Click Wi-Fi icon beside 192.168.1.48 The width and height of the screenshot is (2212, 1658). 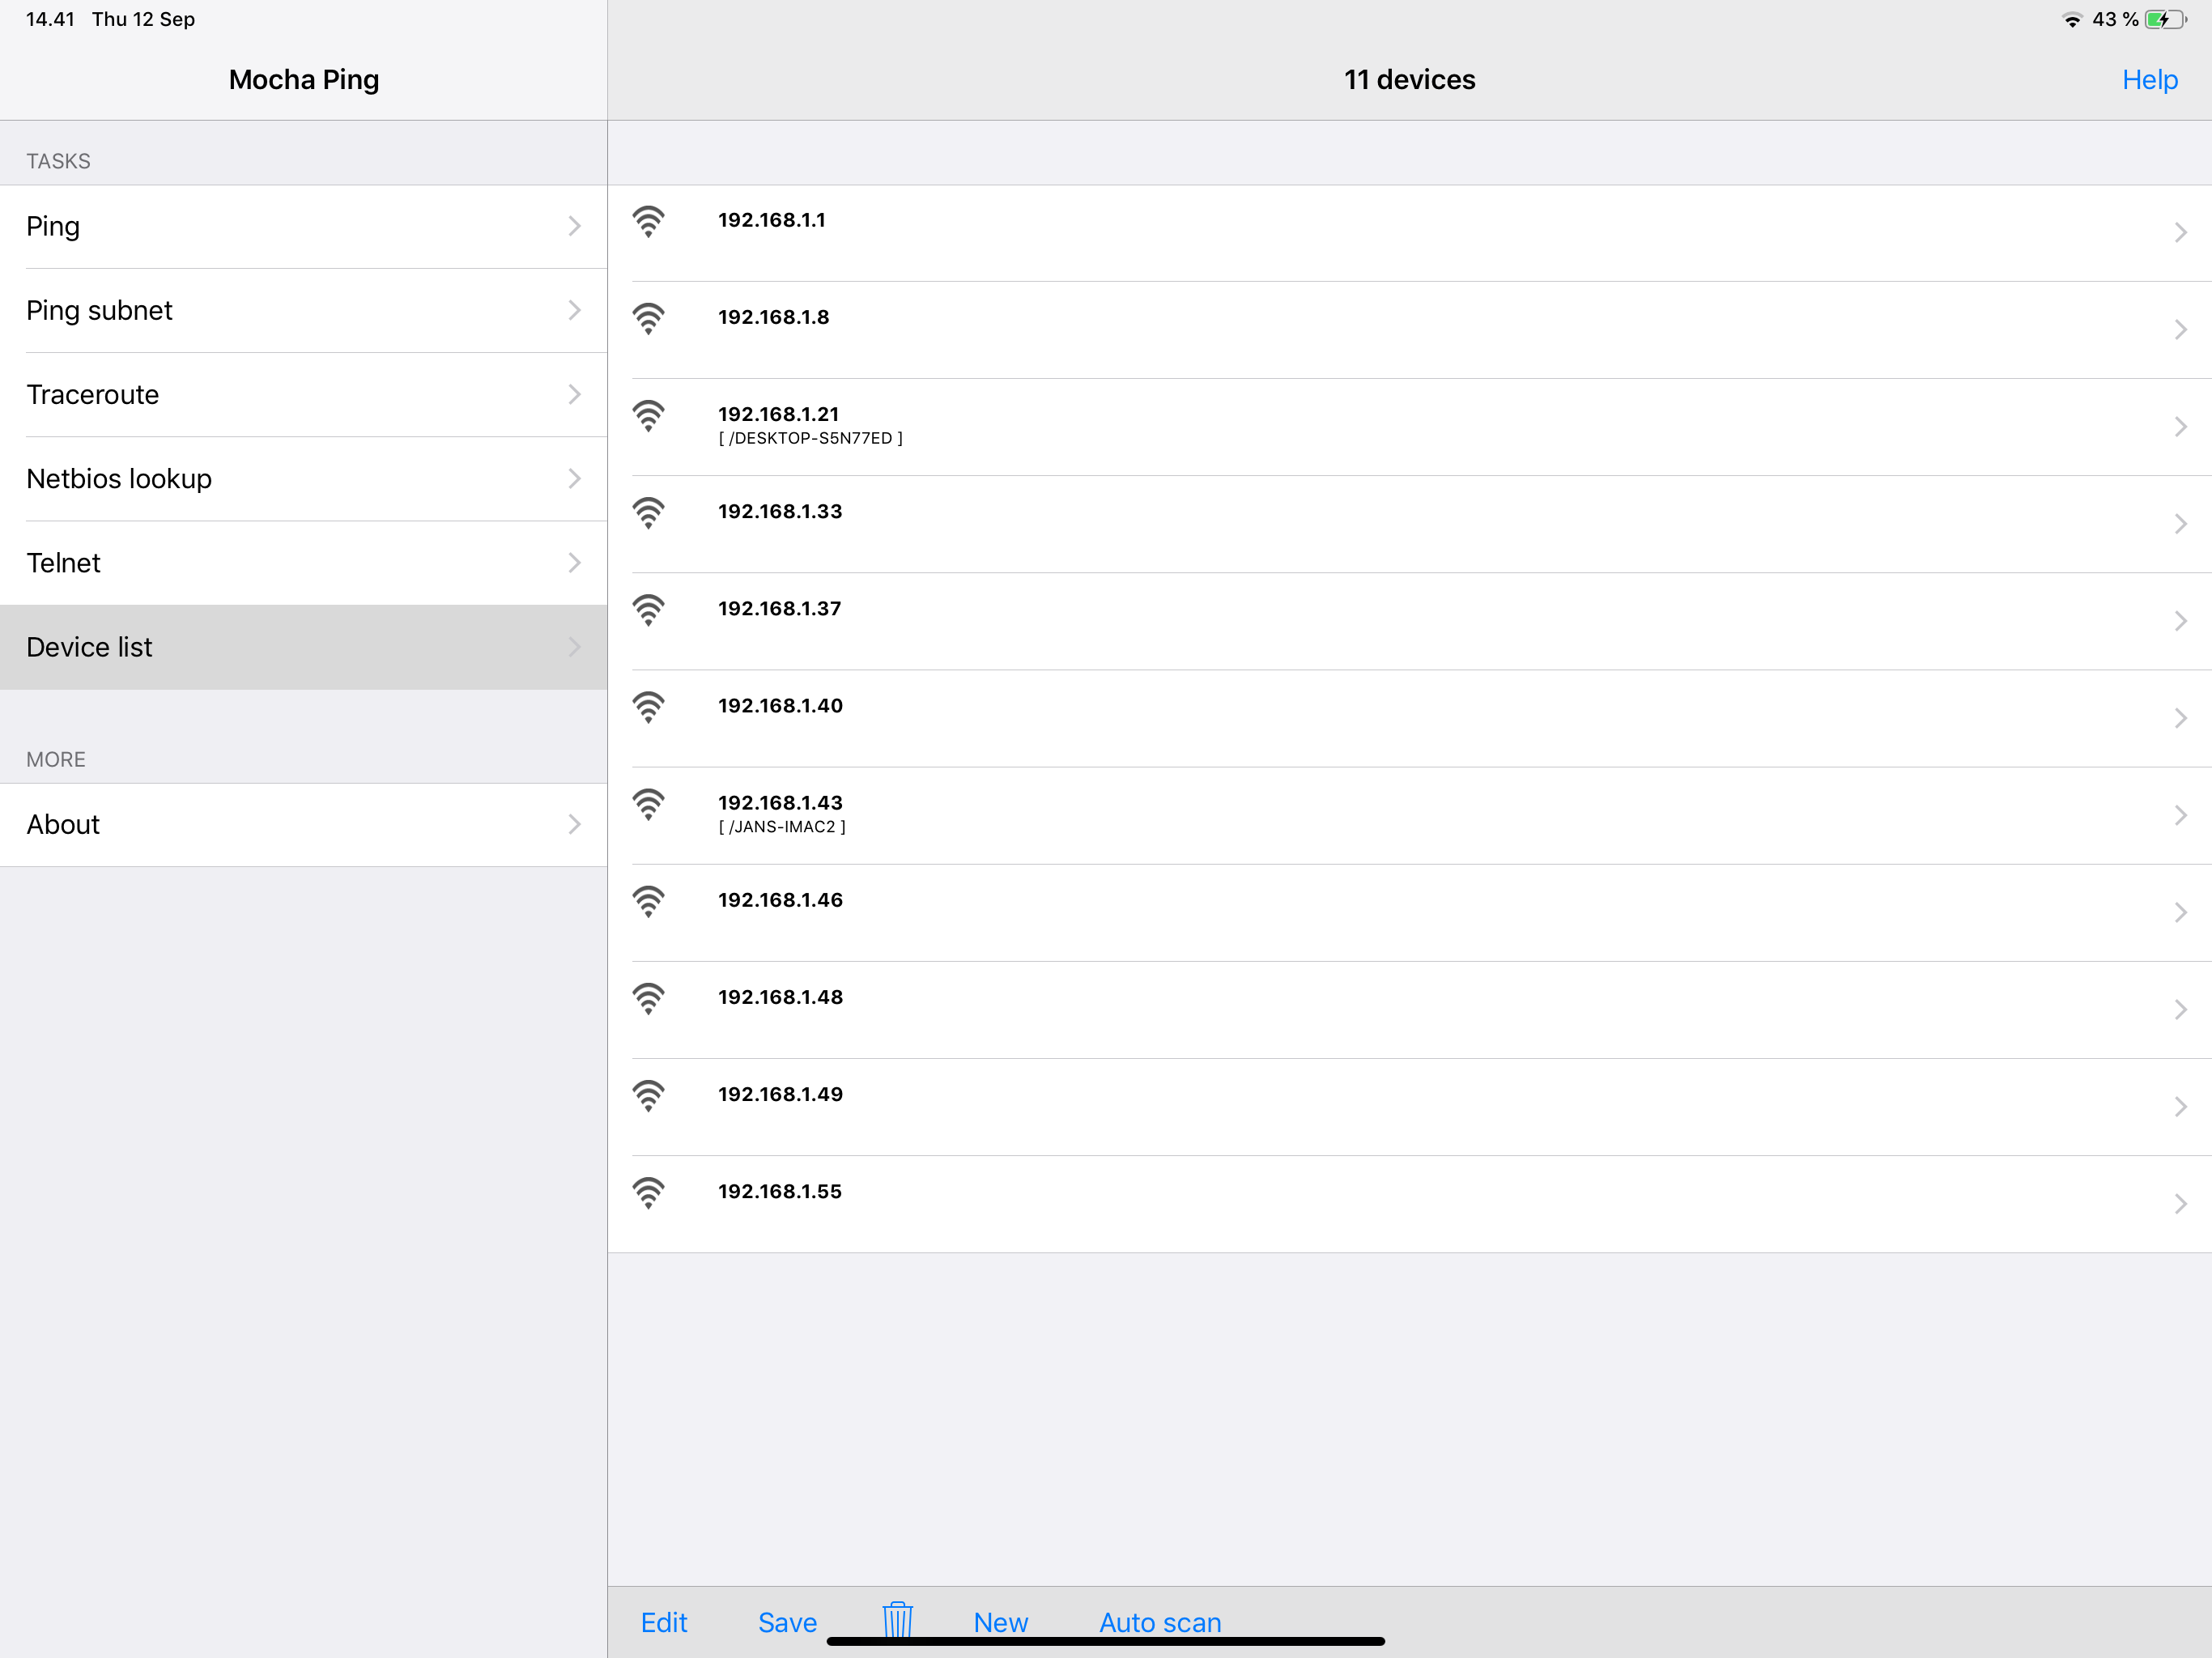point(648,998)
